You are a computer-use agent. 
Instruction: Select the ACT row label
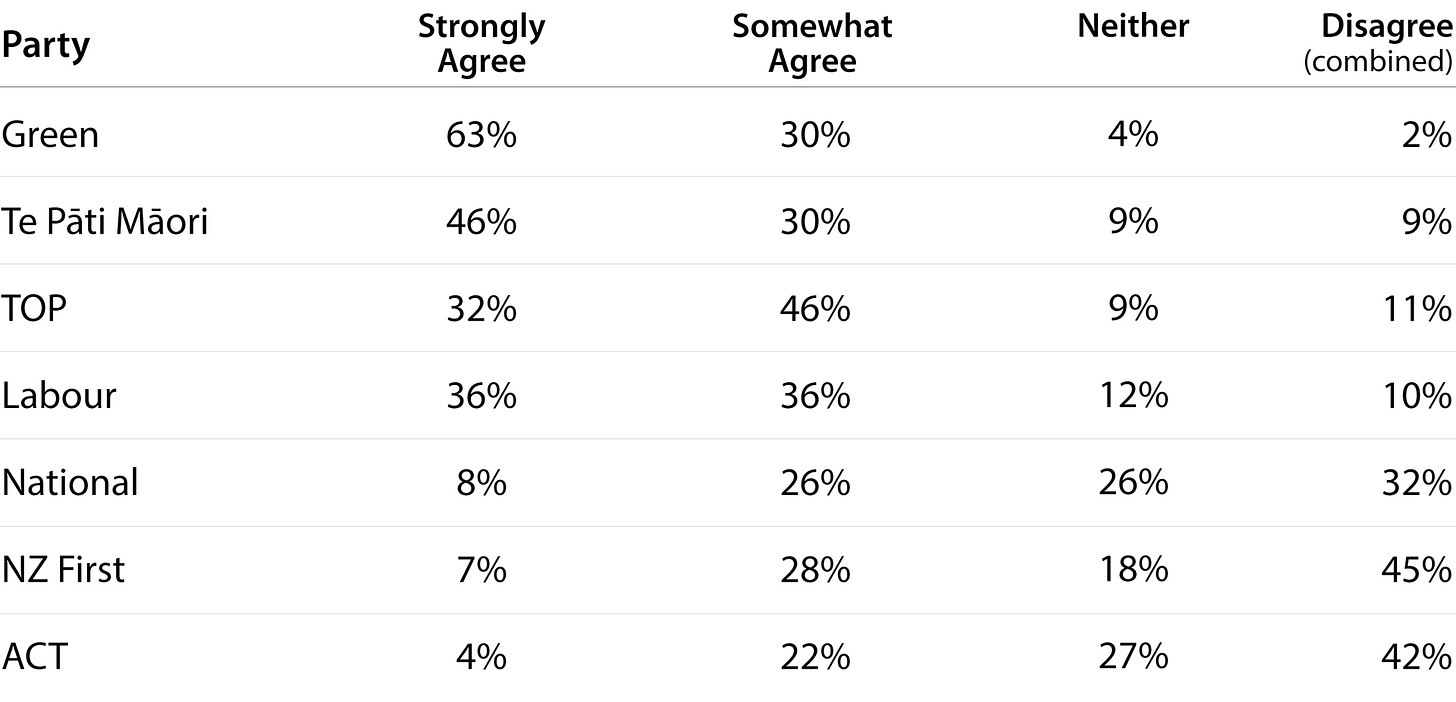[35, 658]
